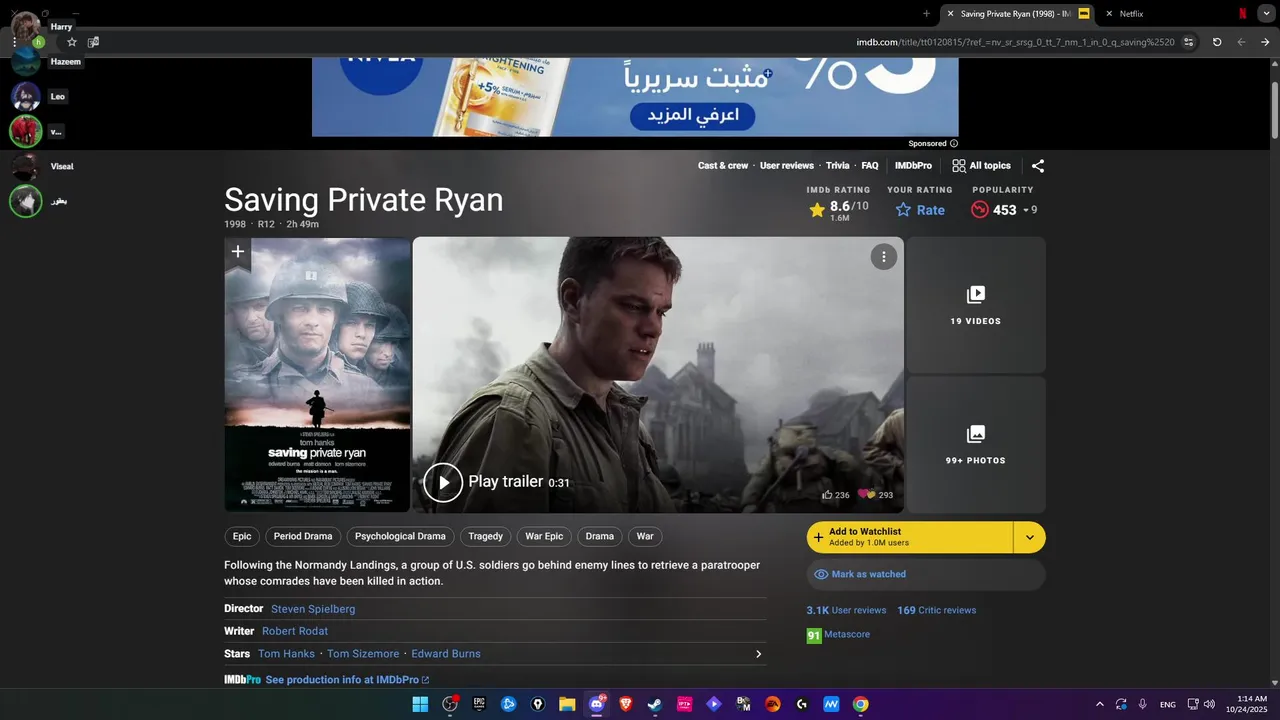
Task: Open Windows Start menu
Action: point(420,704)
